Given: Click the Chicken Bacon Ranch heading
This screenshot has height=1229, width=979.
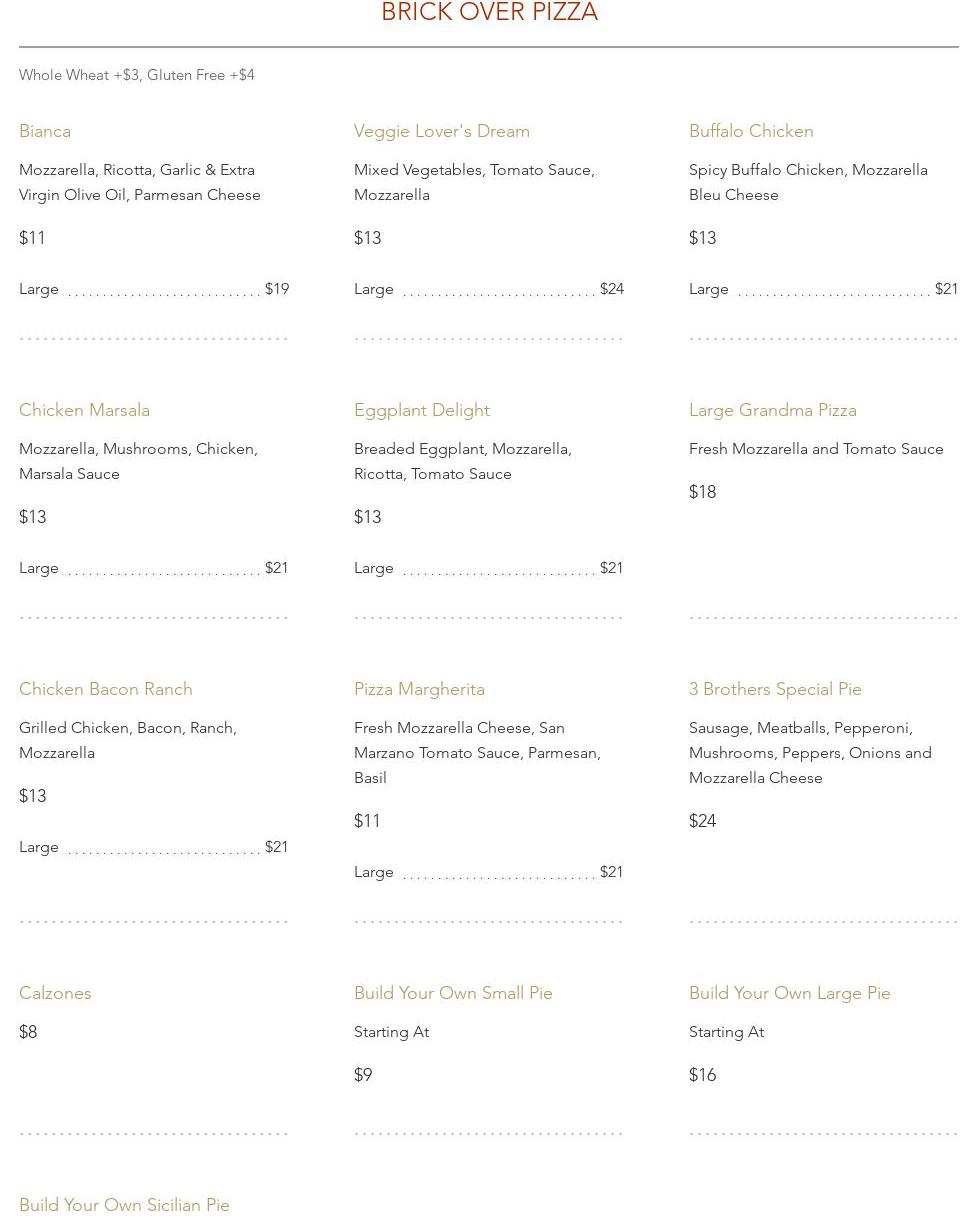Looking at the screenshot, I should pos(105,689).
